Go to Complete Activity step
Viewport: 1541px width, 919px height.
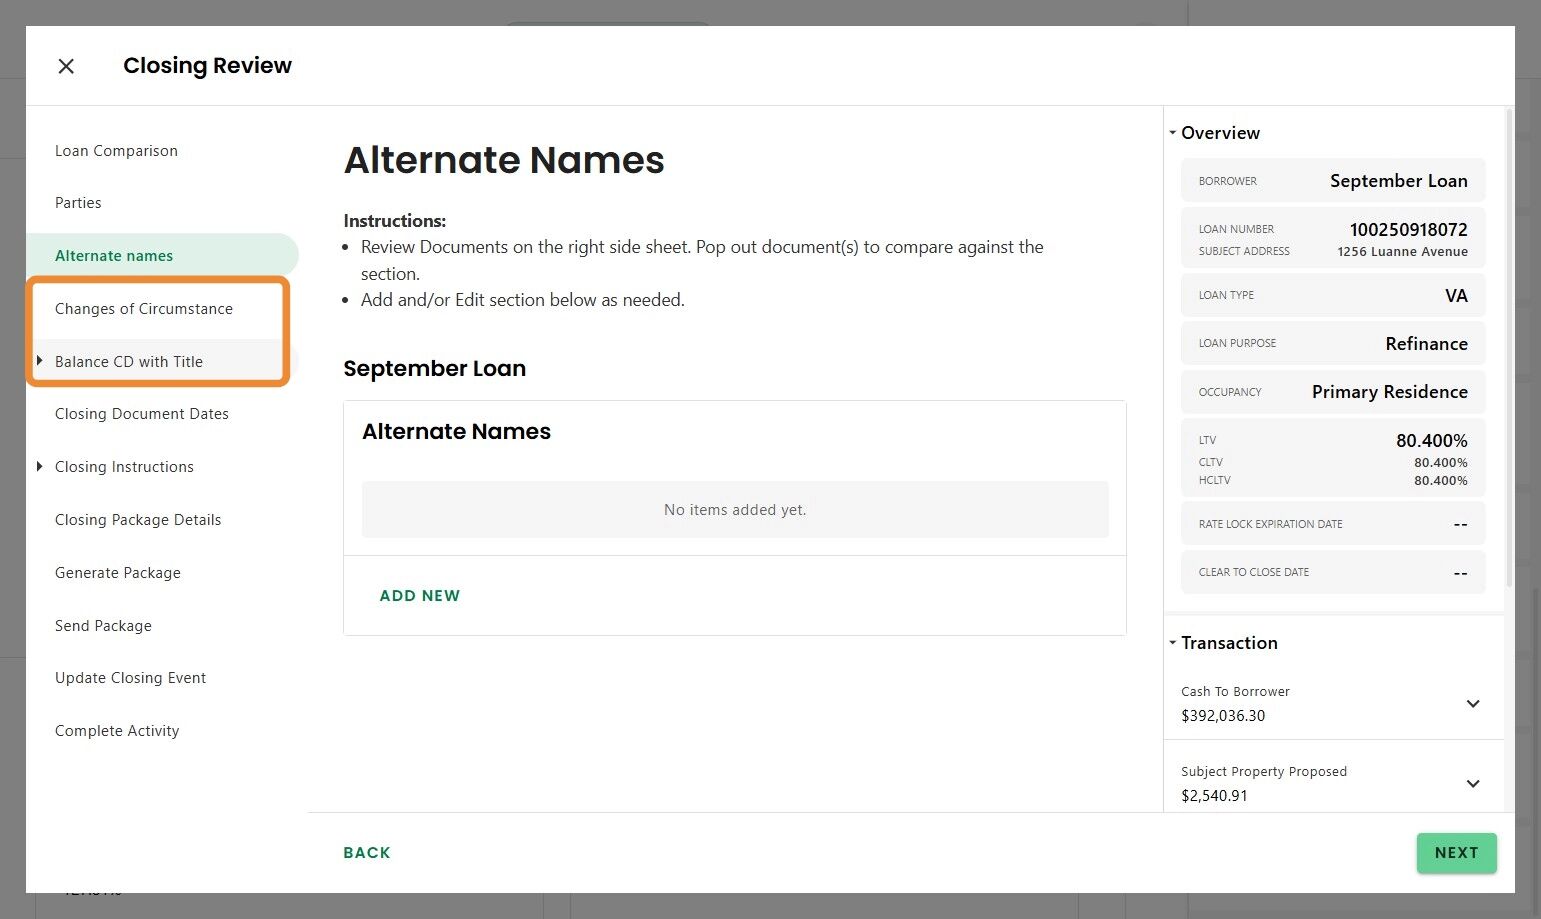pyautogui.click(x=117, y=731)
